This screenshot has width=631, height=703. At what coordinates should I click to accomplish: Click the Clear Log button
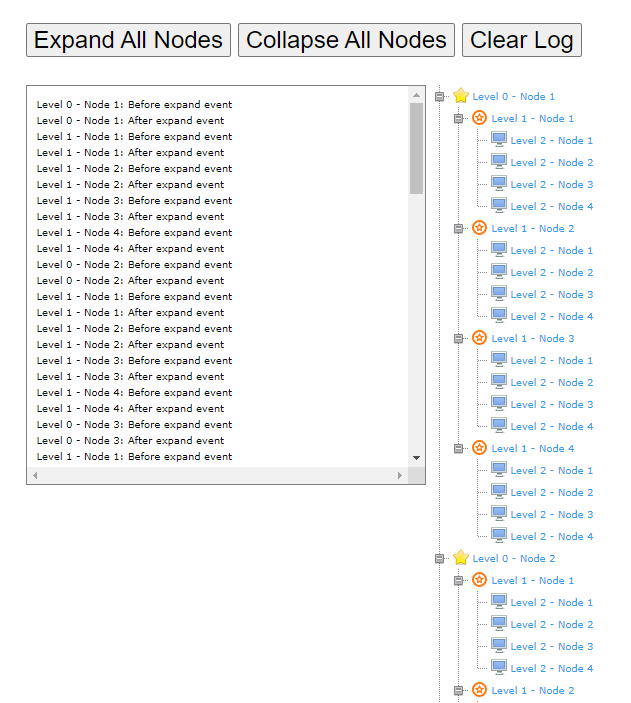click(522, 40)
